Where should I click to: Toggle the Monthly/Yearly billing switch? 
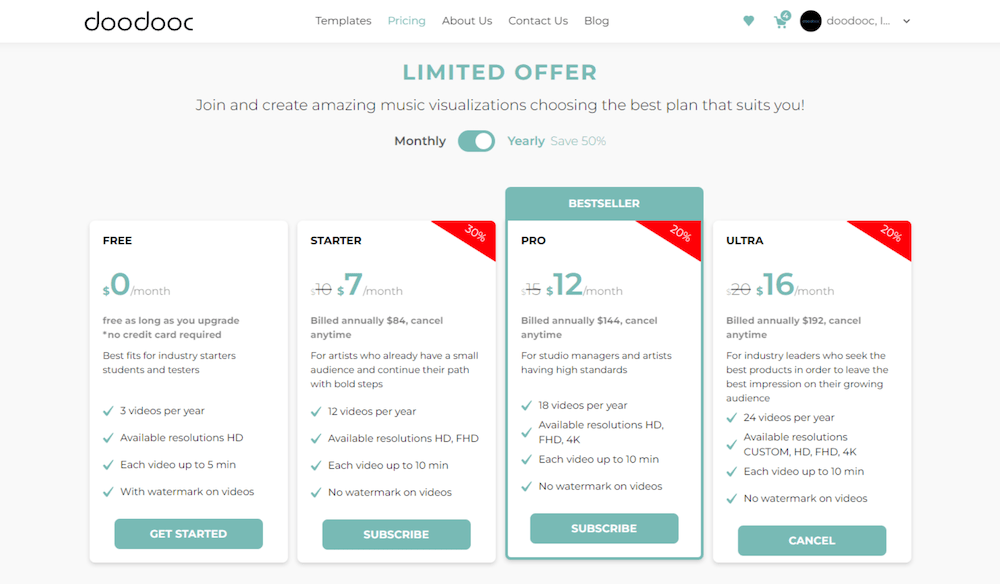476,141
